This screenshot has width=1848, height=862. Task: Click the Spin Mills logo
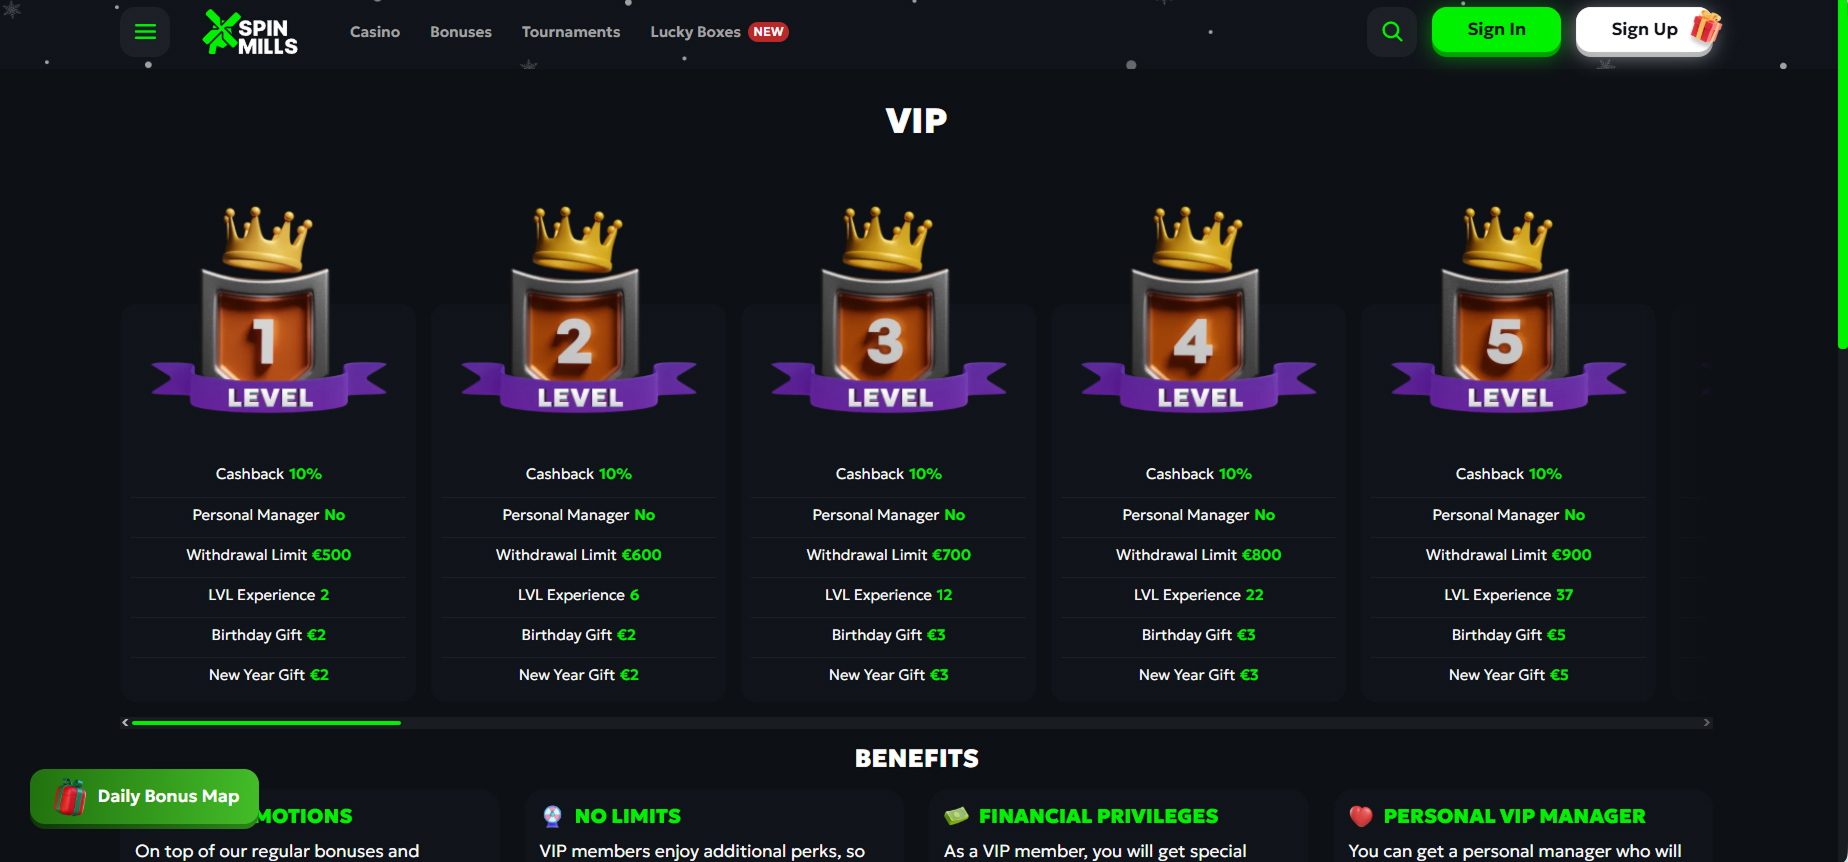[250, 32]
